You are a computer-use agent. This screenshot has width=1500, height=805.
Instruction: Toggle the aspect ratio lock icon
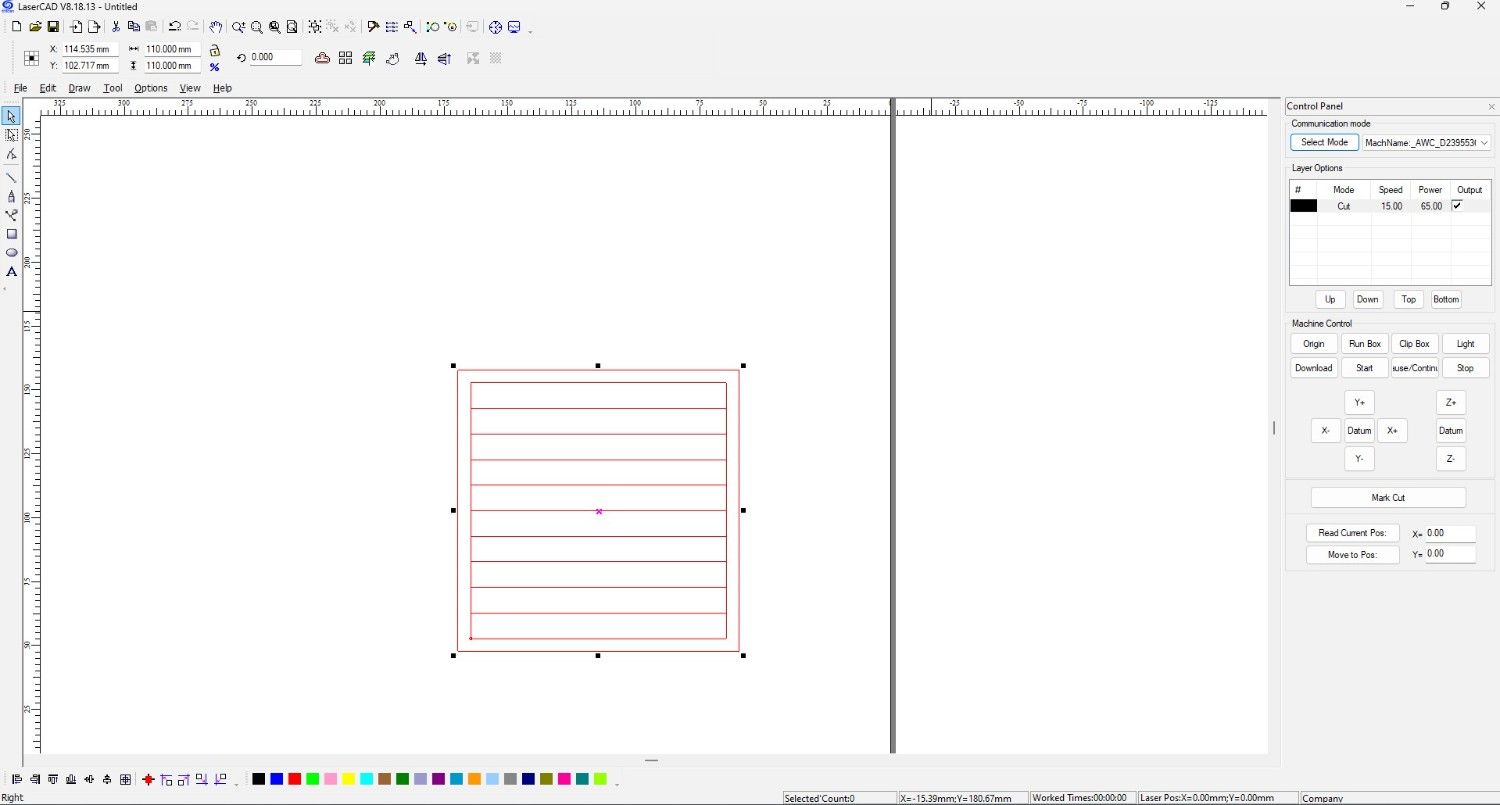(214, 49)
